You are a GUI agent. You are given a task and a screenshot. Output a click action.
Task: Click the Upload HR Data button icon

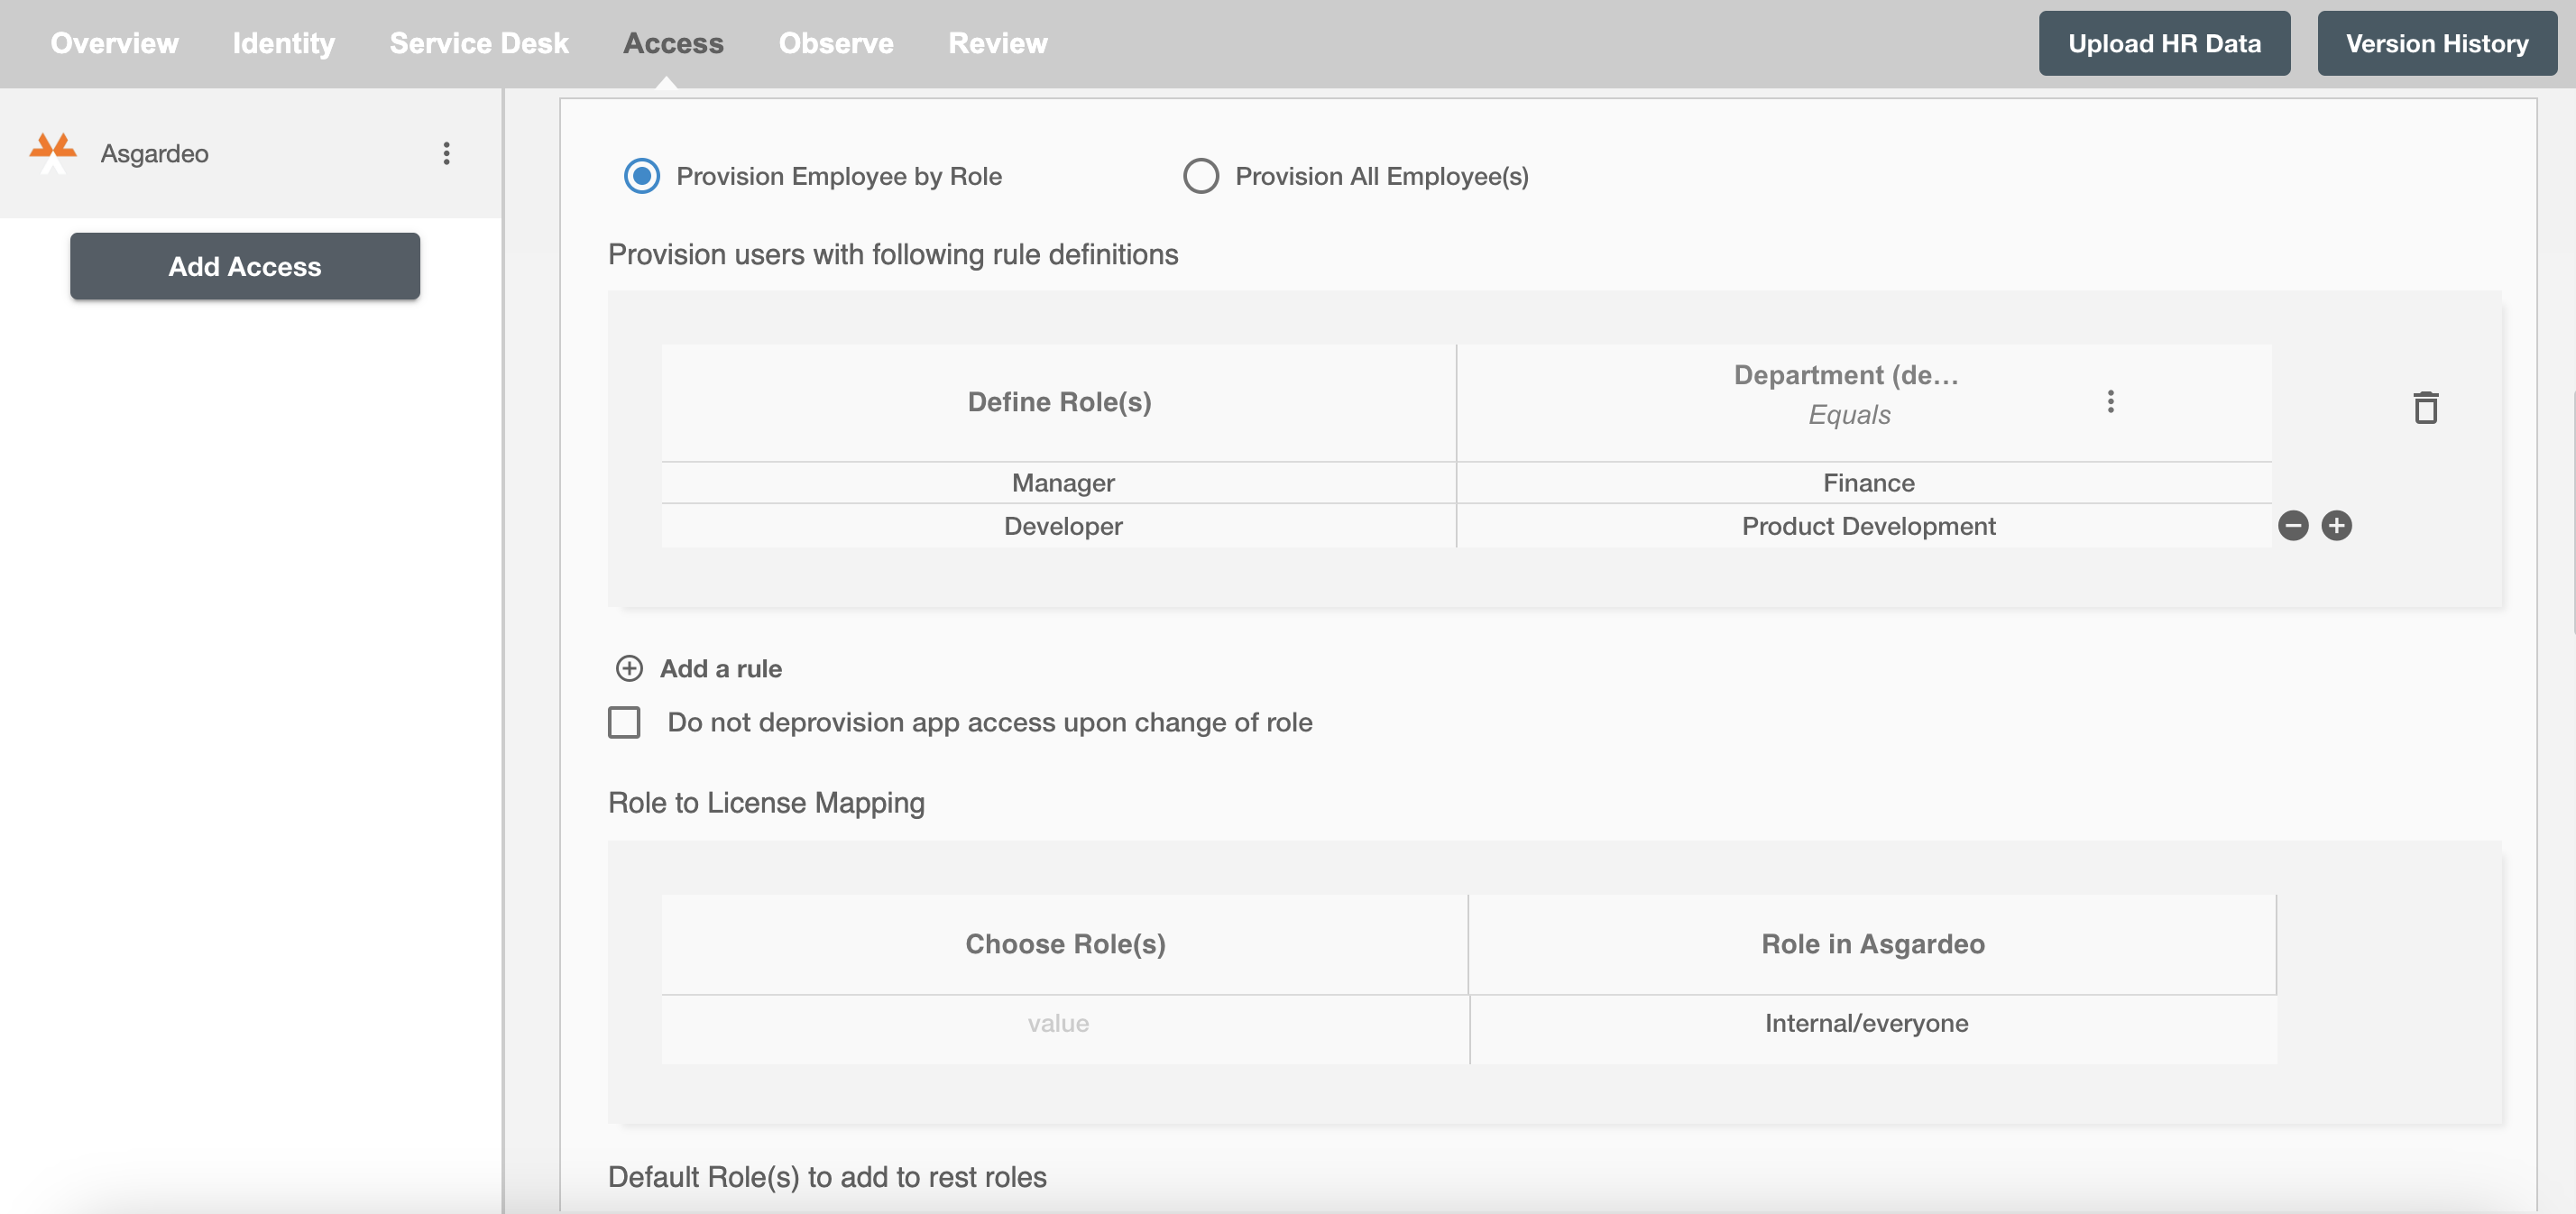(x=2166, y=42)
